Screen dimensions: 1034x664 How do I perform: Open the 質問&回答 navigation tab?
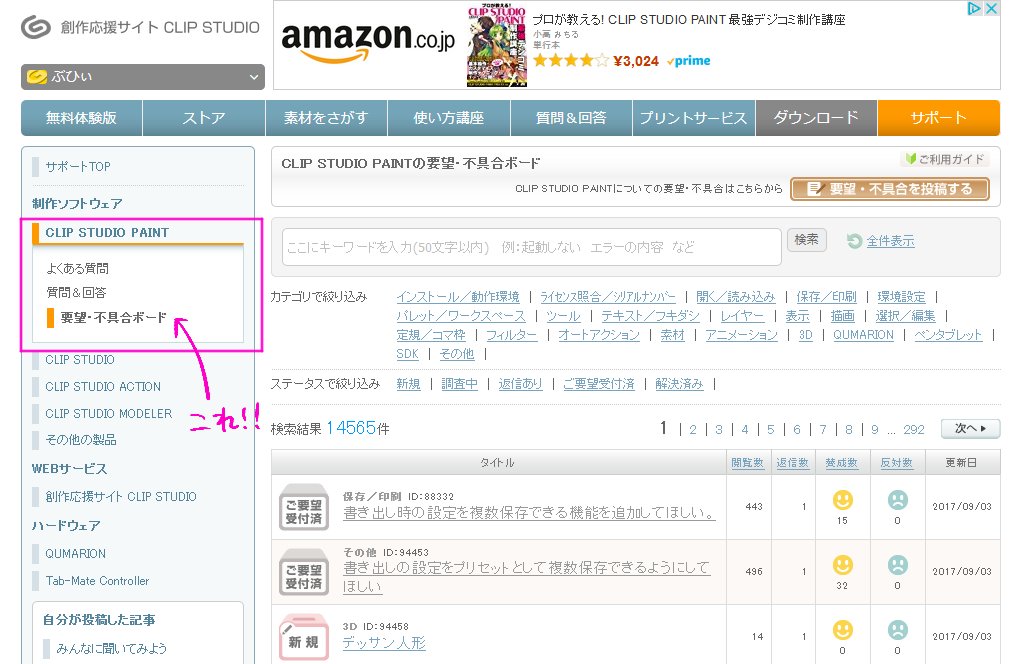point(571,118)
